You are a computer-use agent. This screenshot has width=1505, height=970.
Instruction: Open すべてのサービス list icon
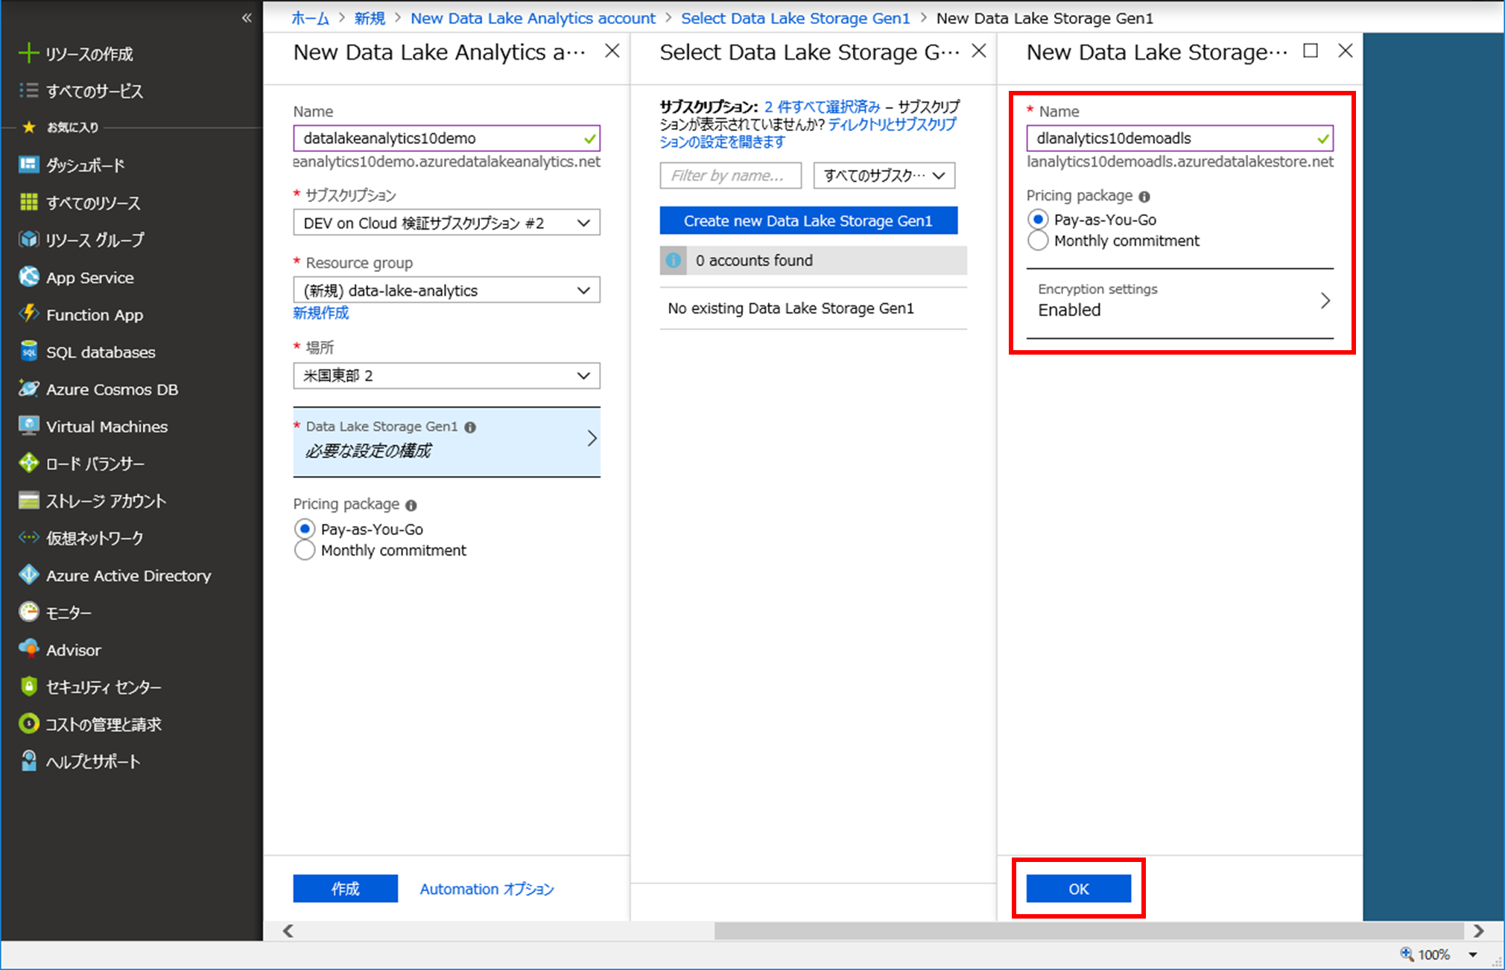pyautogui.click(x=29, y=90)
